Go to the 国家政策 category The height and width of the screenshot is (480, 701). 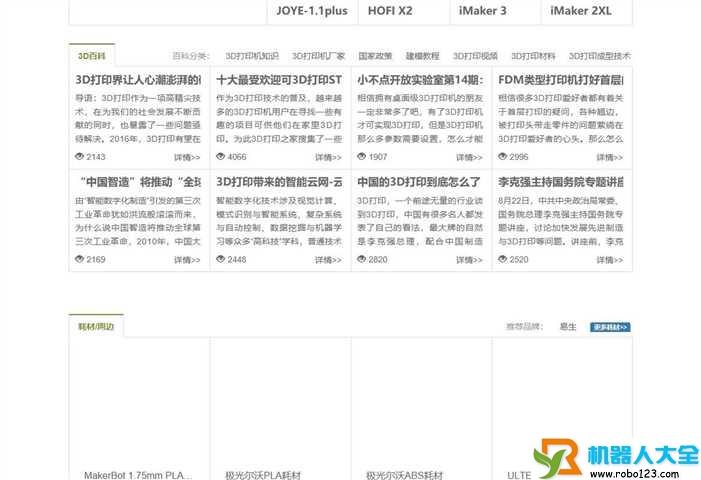[x=375, y=56]
